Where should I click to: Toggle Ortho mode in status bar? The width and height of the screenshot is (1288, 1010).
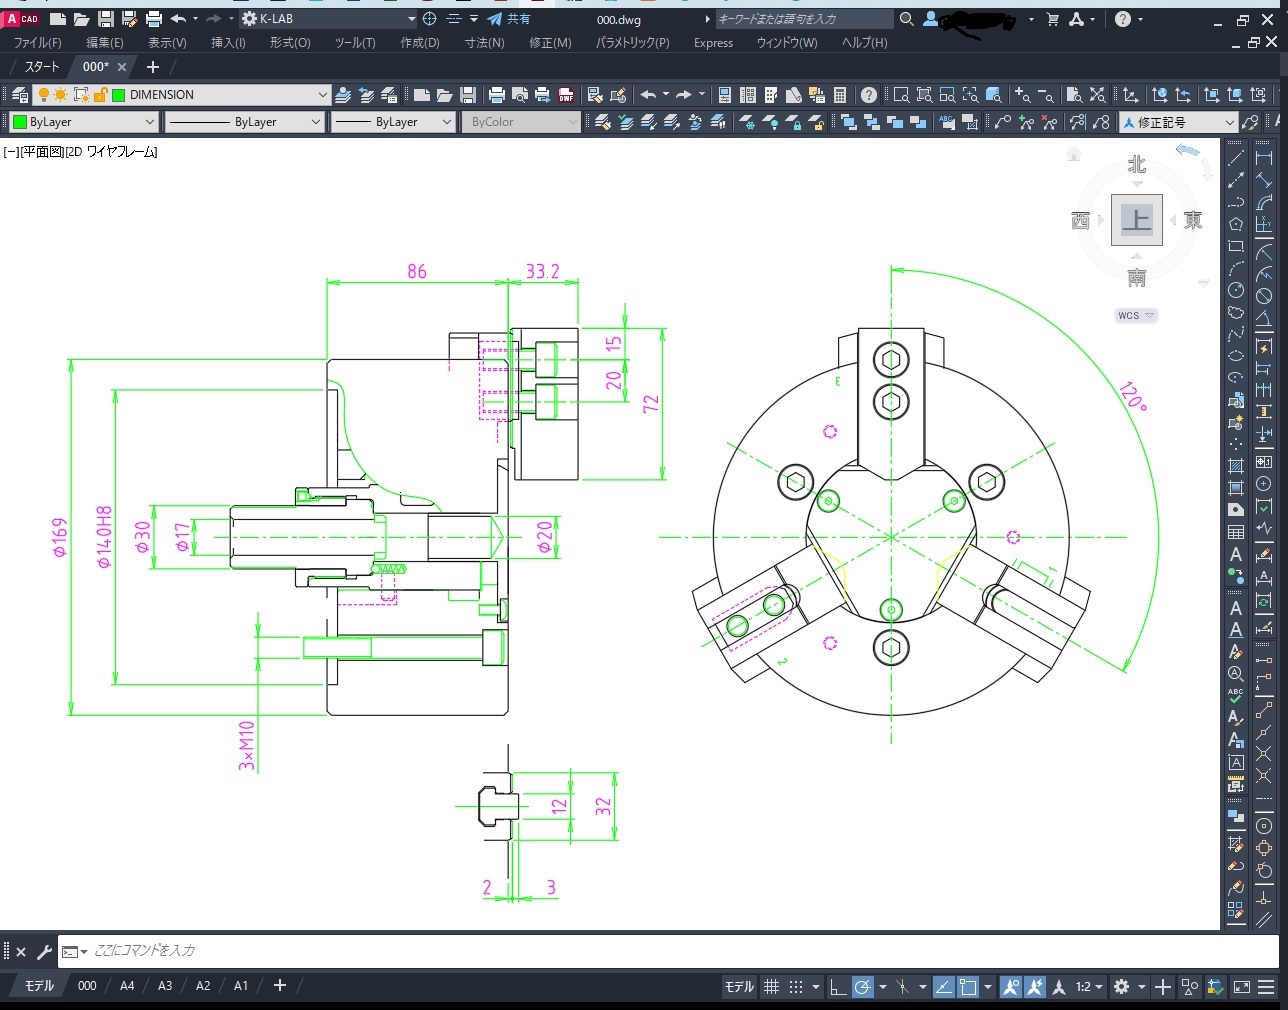(x=838, y=987)
